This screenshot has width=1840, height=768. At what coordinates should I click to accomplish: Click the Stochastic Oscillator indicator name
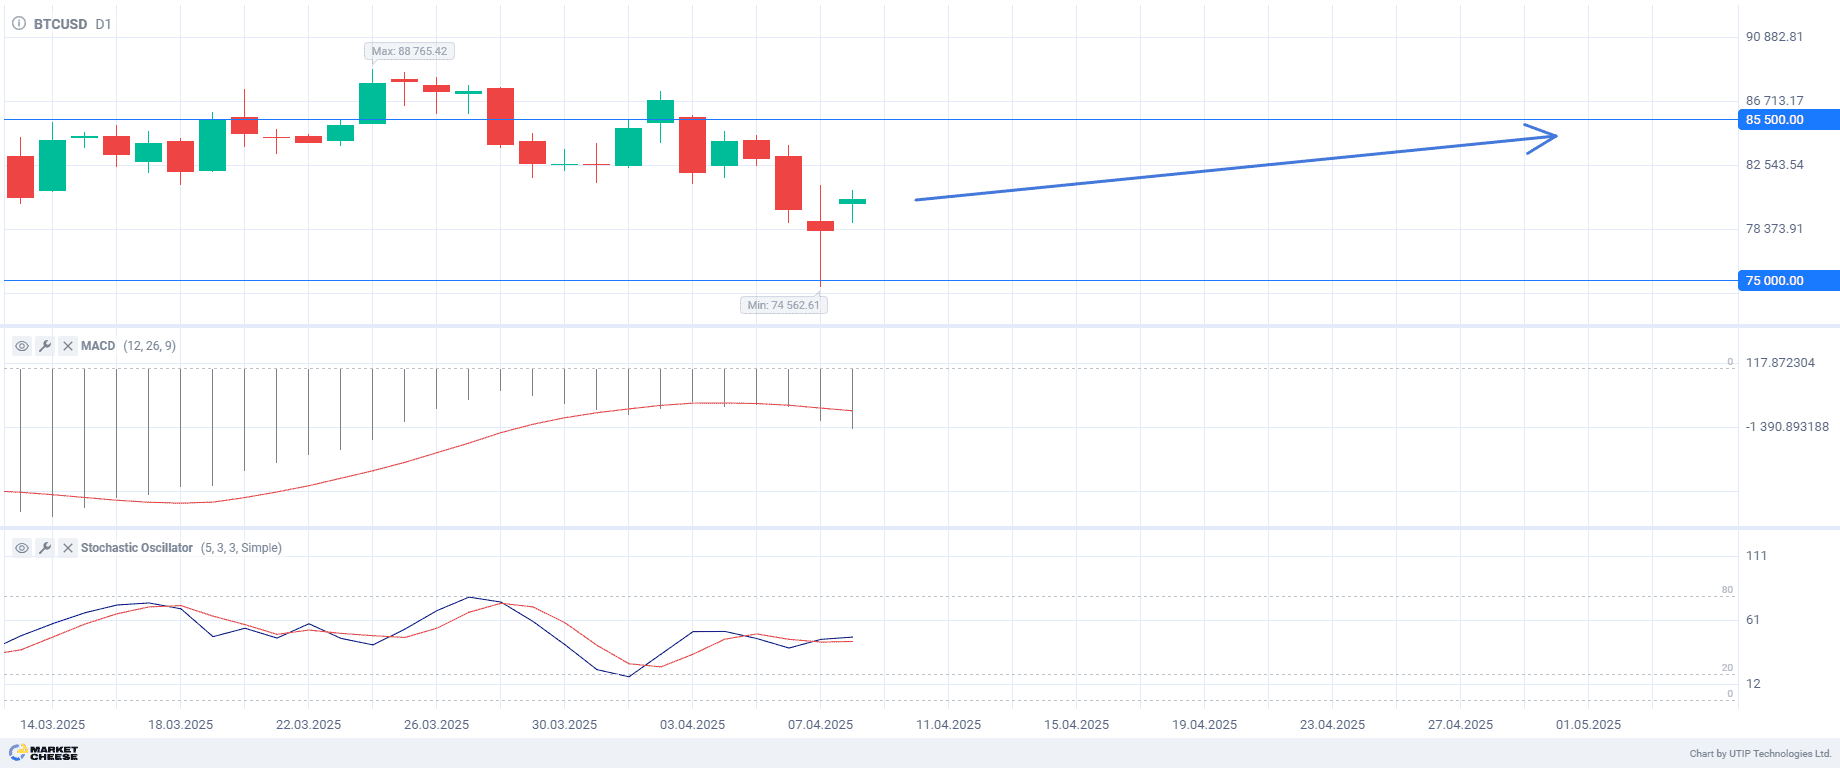tap(137, 548)
